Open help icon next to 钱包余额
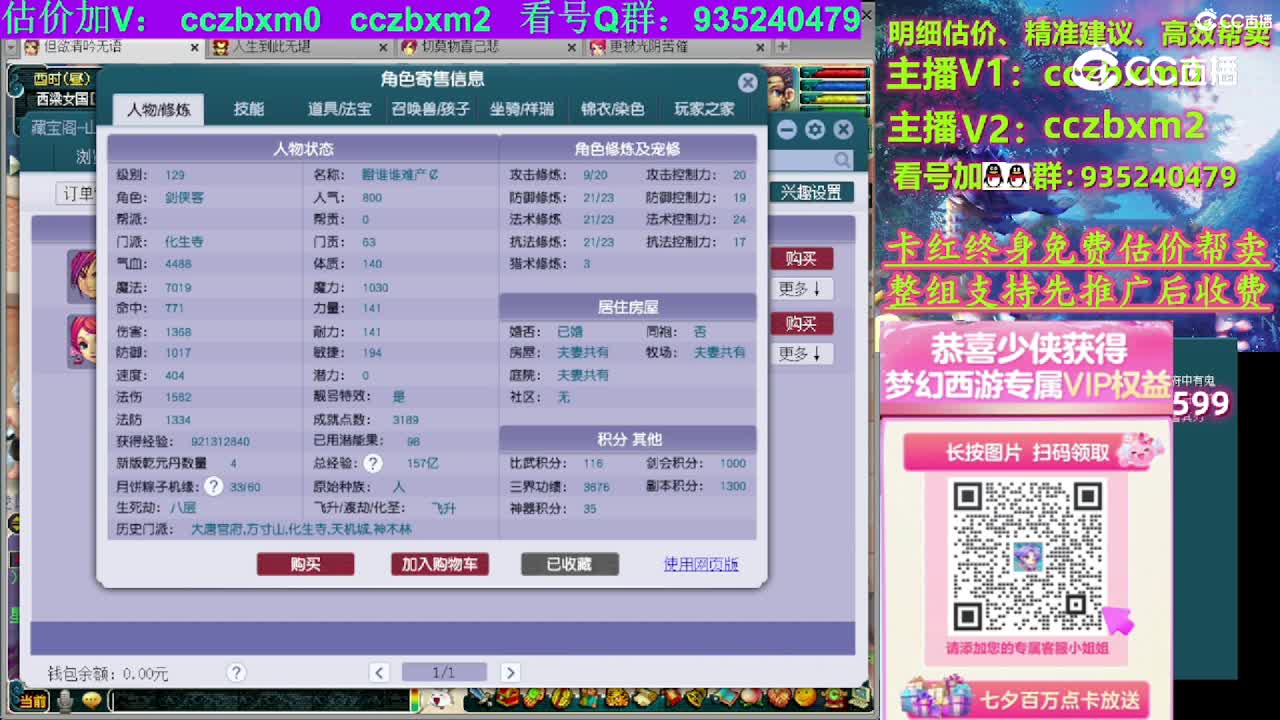Viewport: 1280px width, 720px height. pos(236,673)
